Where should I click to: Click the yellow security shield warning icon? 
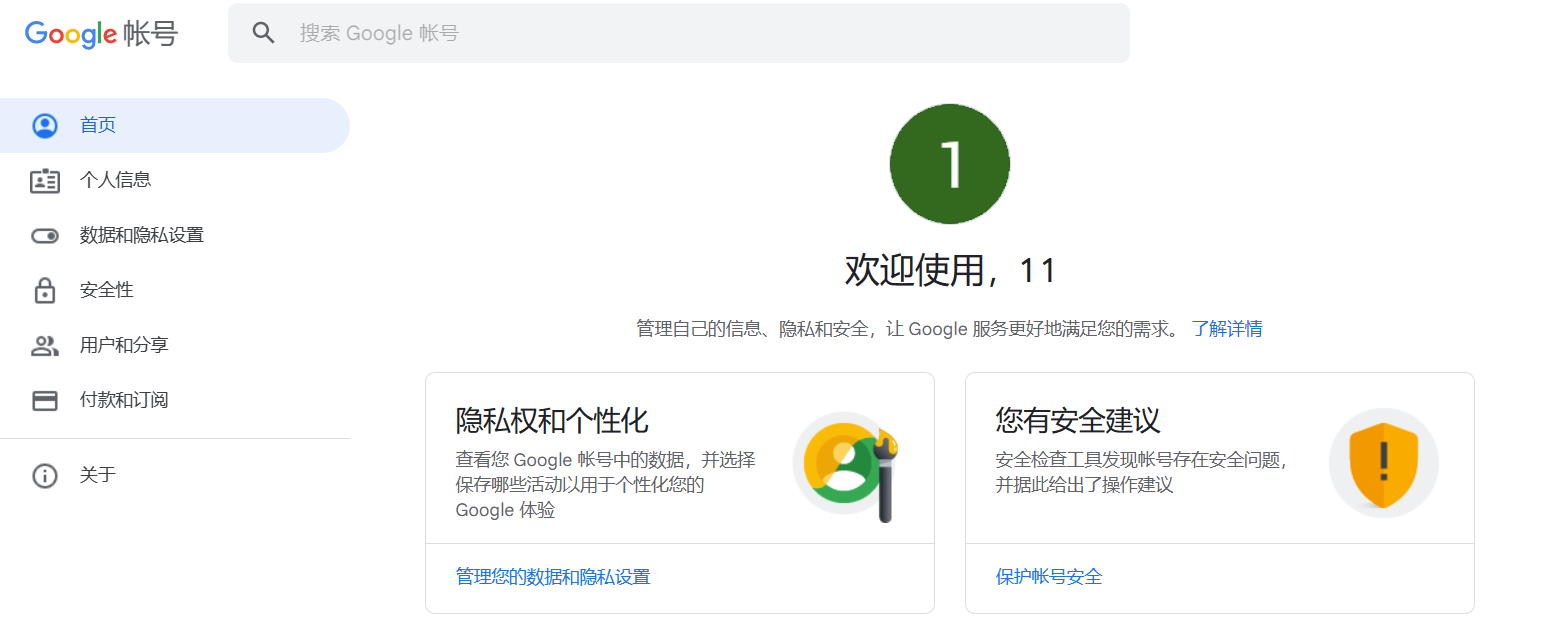click(x=1384, y=464)
